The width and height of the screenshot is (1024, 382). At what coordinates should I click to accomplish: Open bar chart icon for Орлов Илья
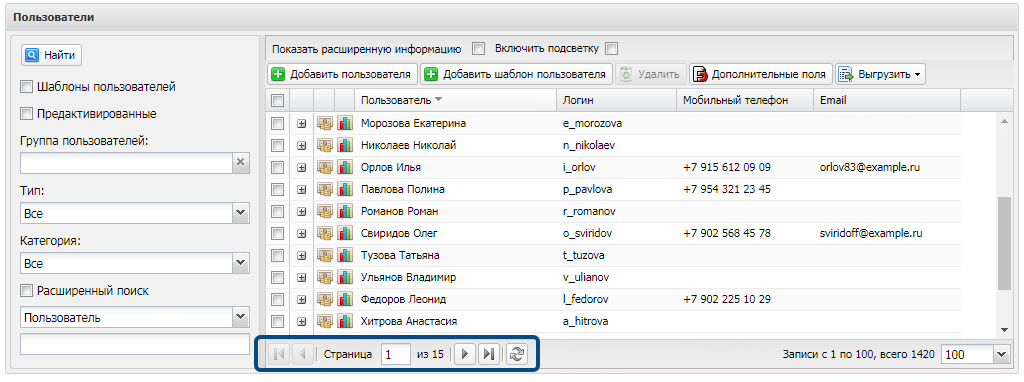pos(345,167)
